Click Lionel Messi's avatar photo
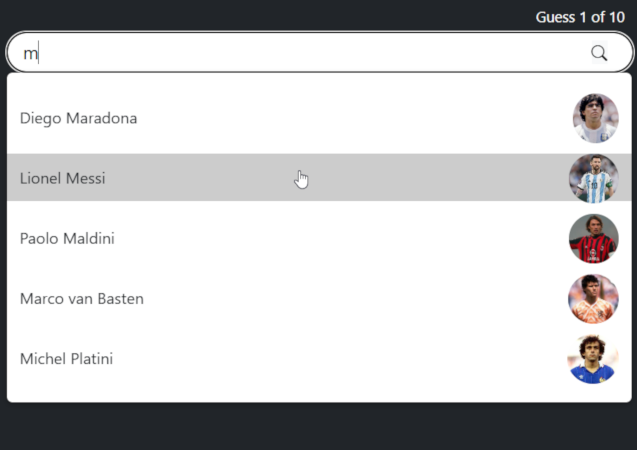Screen dimensions: 637x450 click(x=594, y=178)
